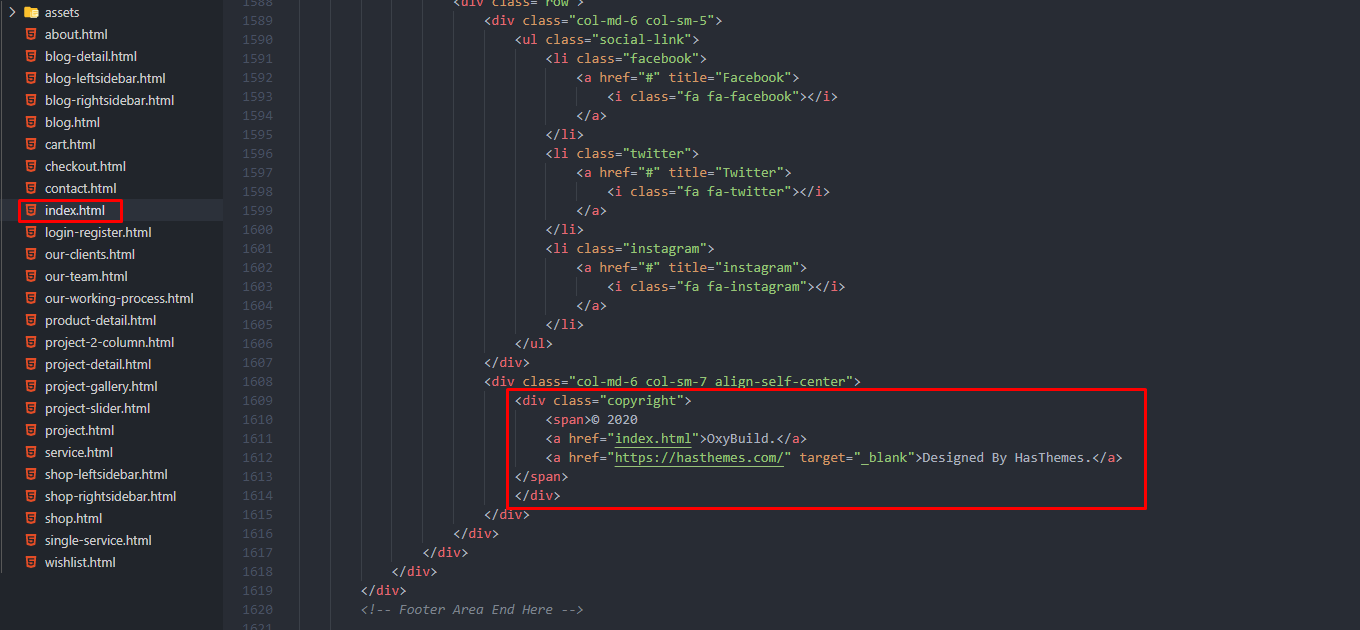Open blog-detail.html in the file tree
The image size is (1360, 630).
[x=91, y=56]
